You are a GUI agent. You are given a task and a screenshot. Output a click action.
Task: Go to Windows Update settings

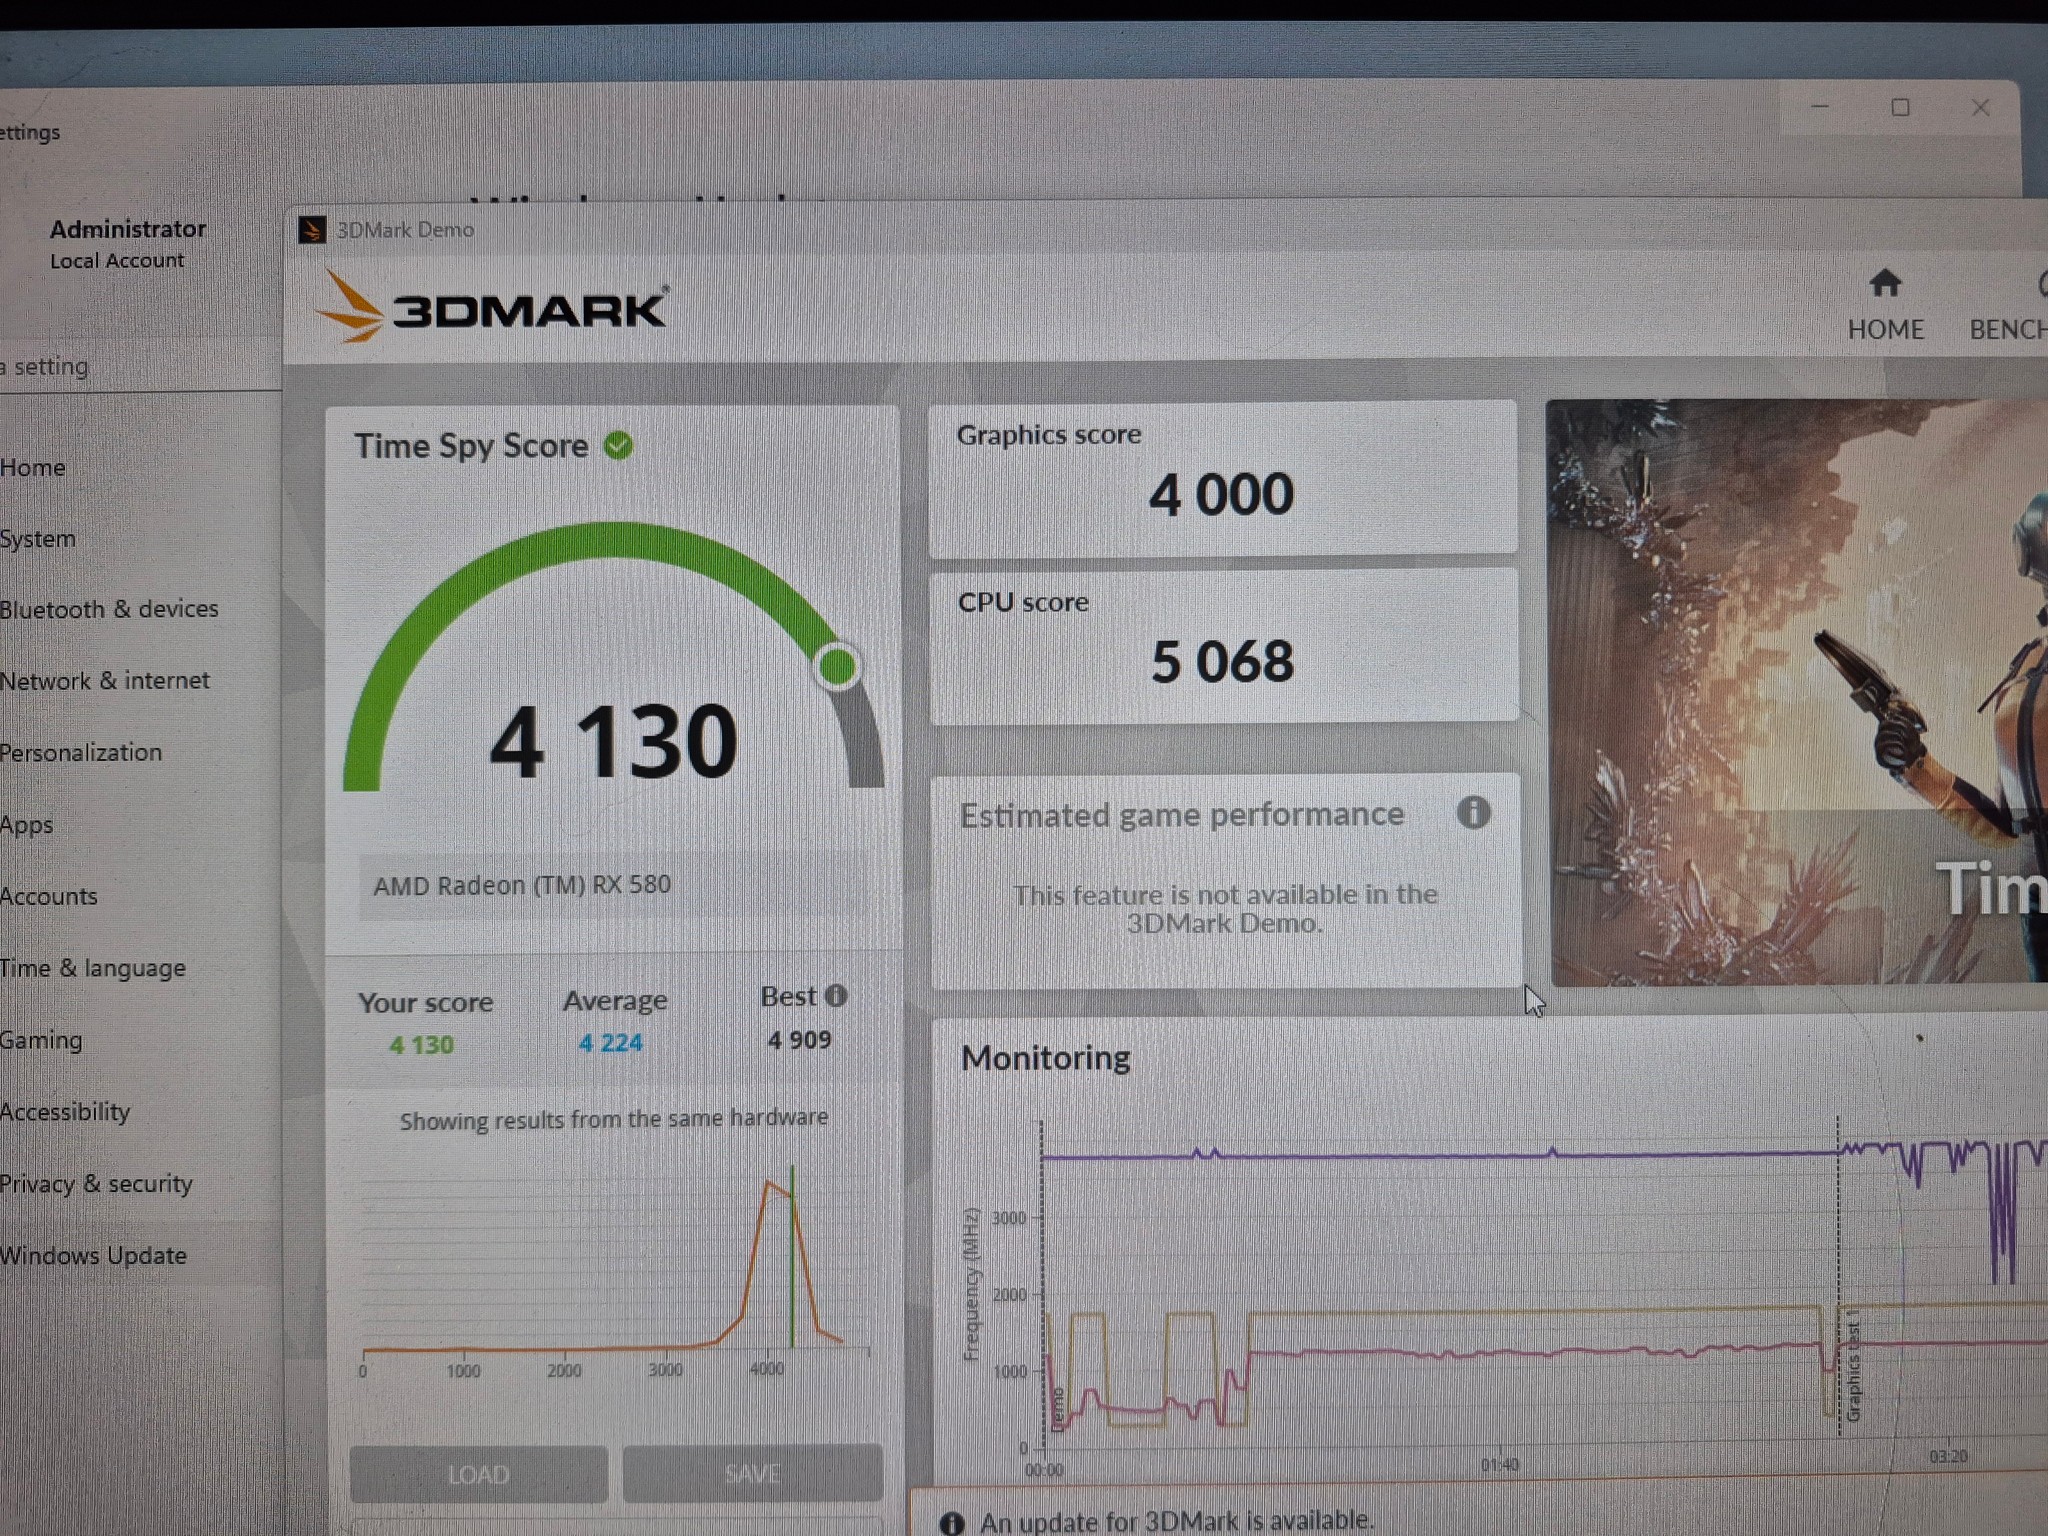(94, 1256)
